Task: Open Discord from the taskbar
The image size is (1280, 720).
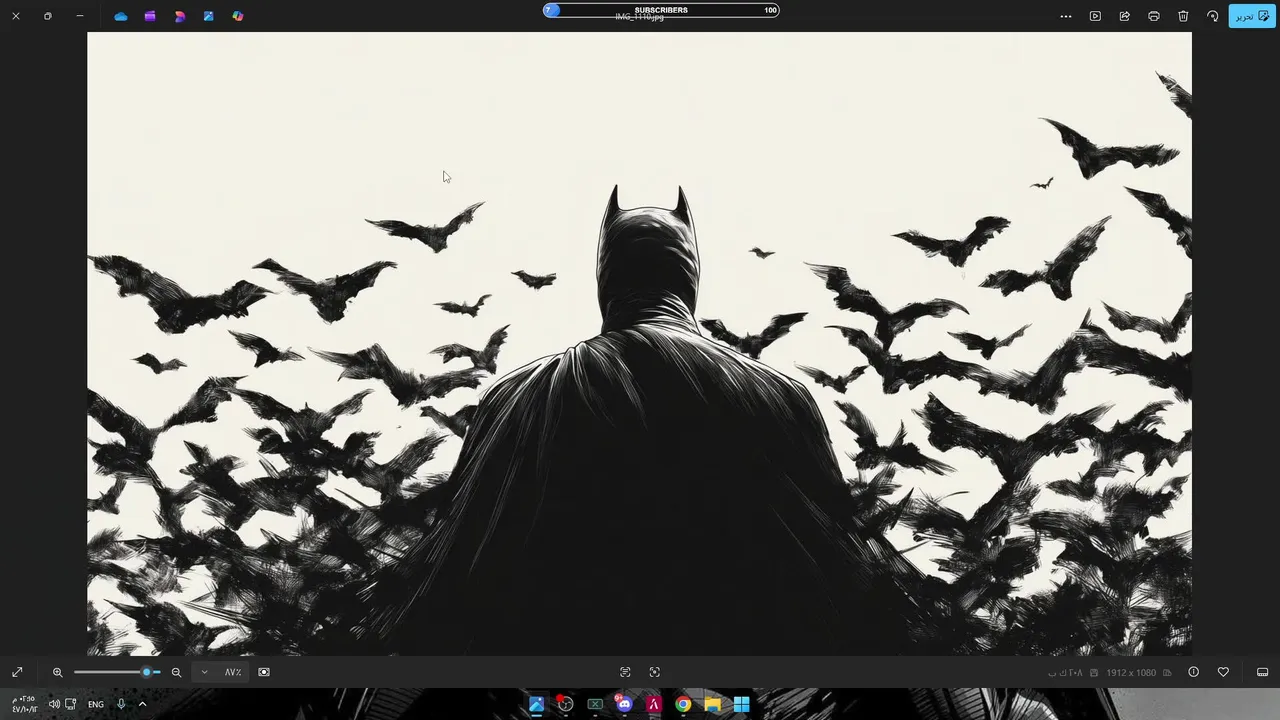Action: click(x=624, y=704)
